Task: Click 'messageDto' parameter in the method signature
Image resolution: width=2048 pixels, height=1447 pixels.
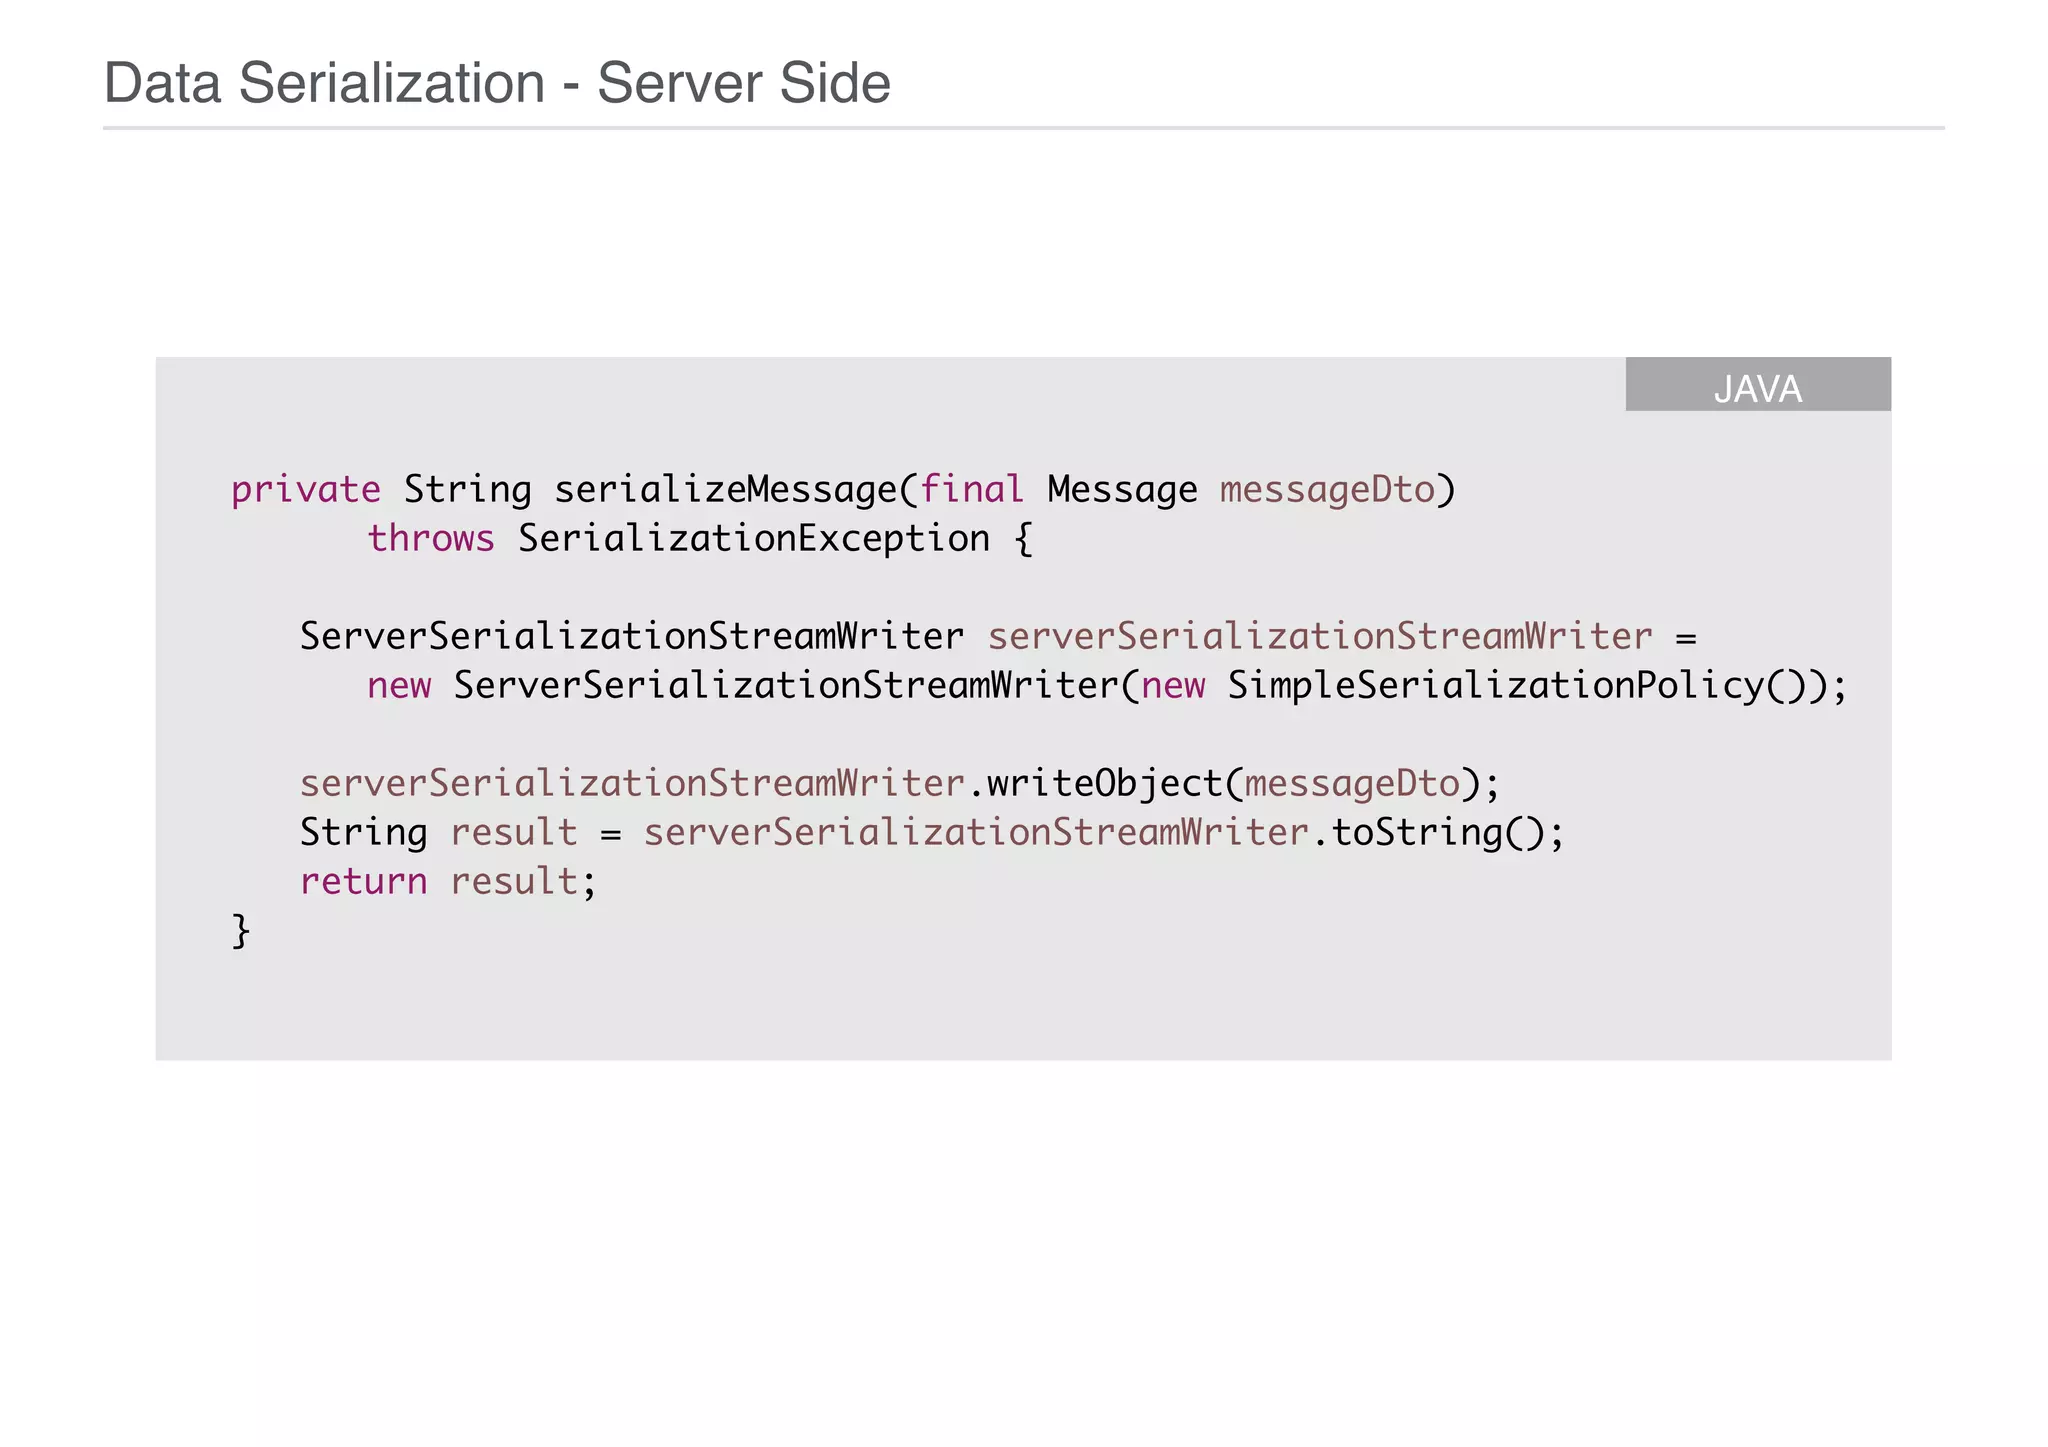Action: (1327, 490)
